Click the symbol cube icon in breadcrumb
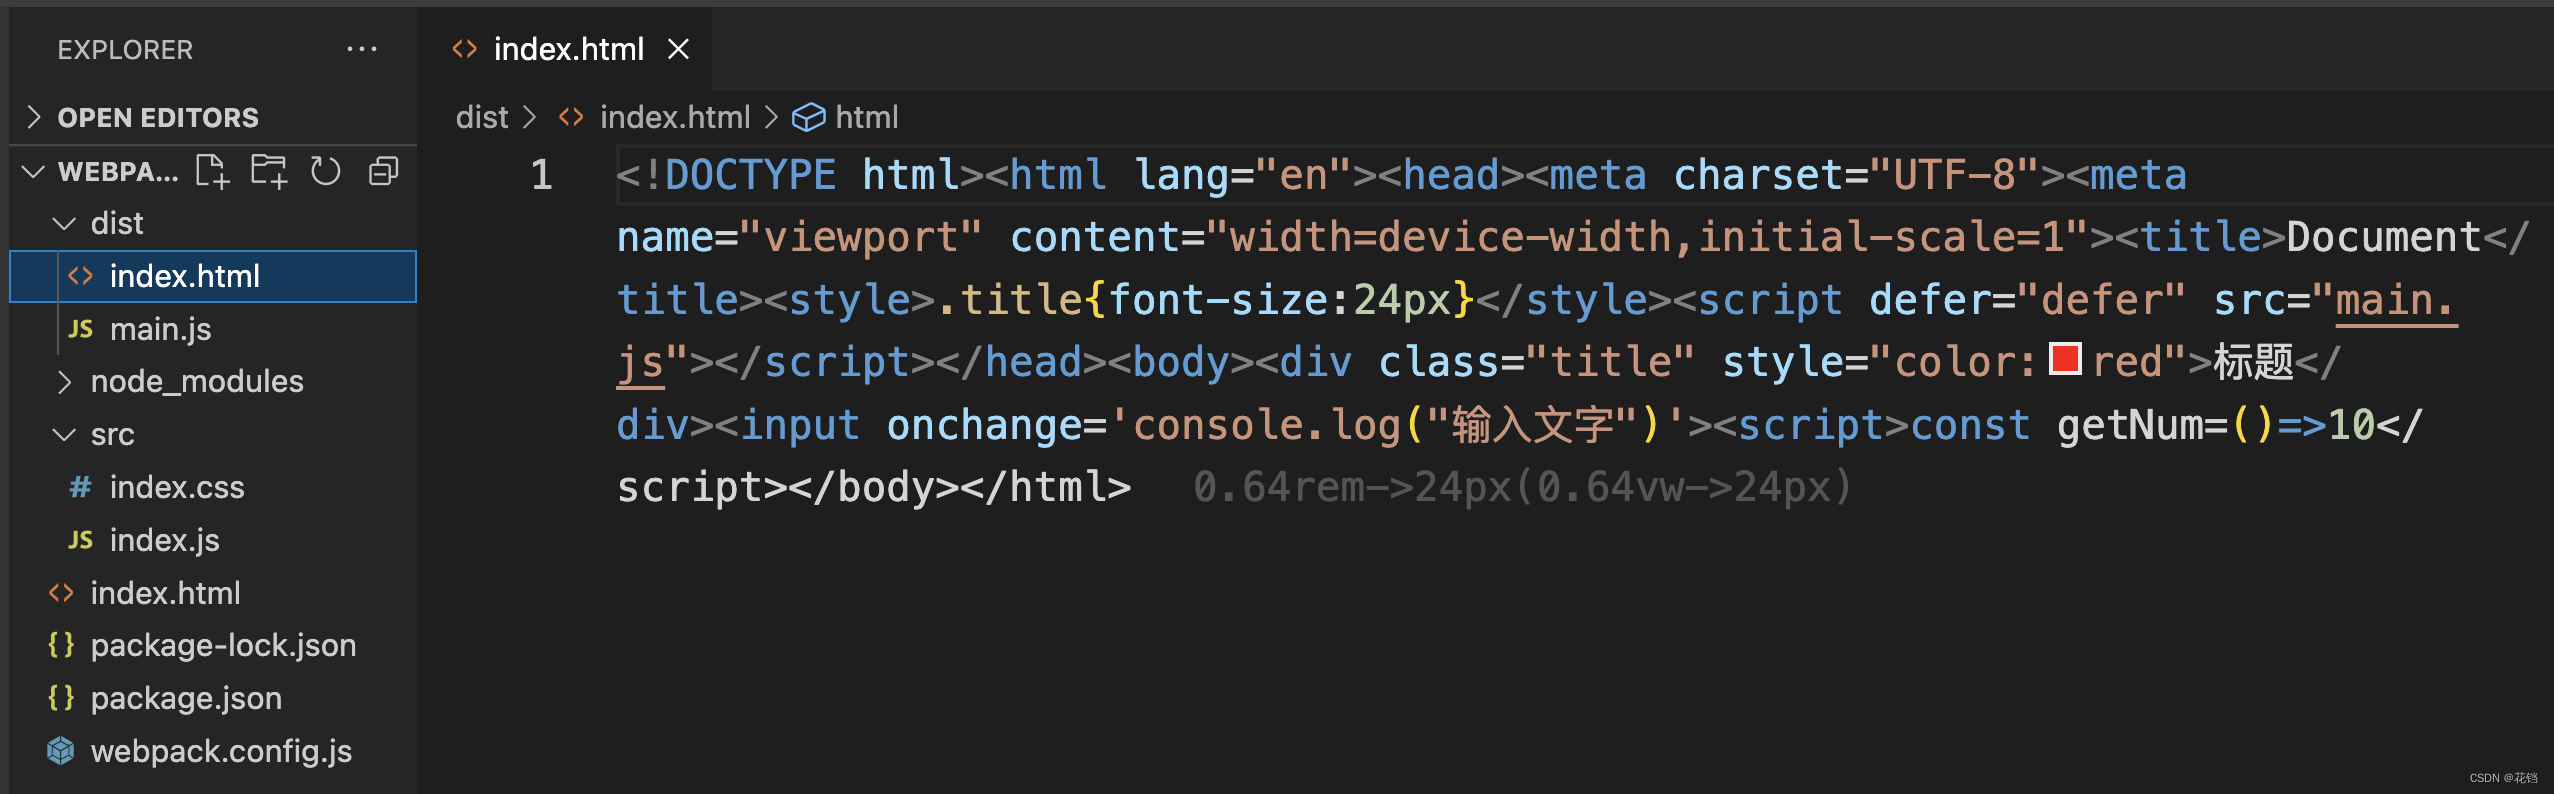The height and width of the screenshot is (794, 2554). pyautogui.click(x=808, y=118)
